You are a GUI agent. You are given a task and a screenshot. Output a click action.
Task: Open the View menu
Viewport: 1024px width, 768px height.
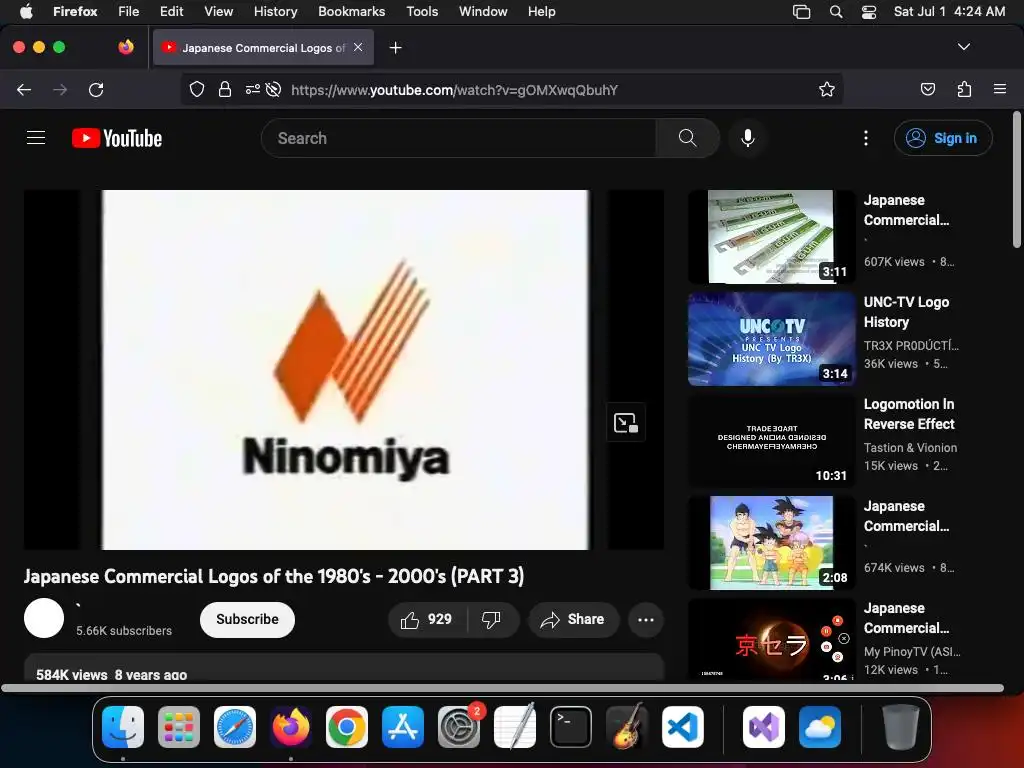tap(218, 12)
